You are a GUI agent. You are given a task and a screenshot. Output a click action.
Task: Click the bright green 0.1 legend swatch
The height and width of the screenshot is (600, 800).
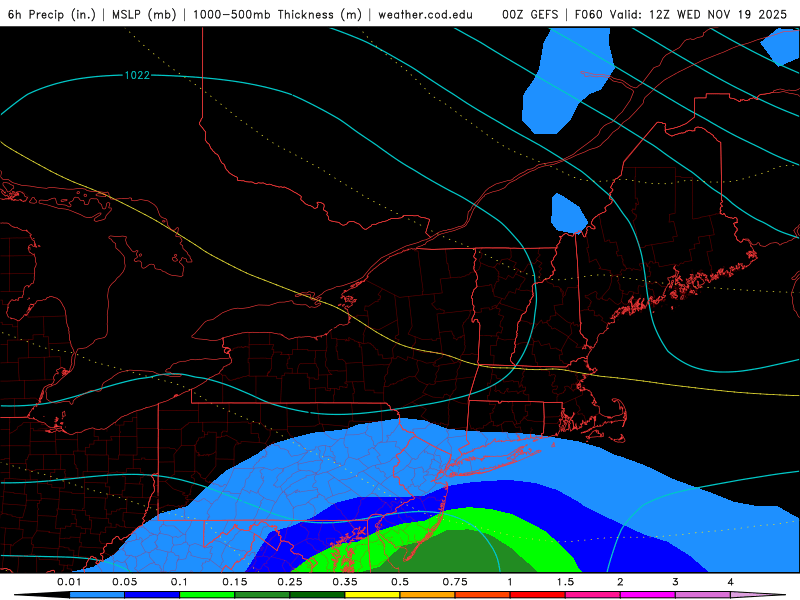click(207, 595)
